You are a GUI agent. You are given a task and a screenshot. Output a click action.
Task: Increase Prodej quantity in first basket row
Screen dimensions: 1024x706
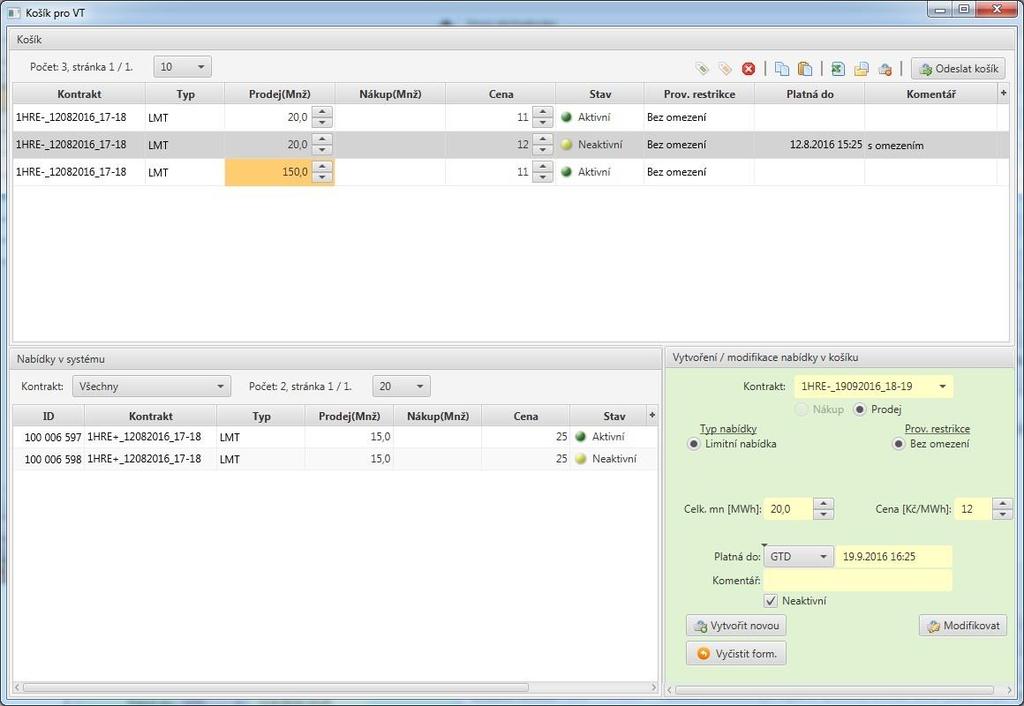(322, 112)
